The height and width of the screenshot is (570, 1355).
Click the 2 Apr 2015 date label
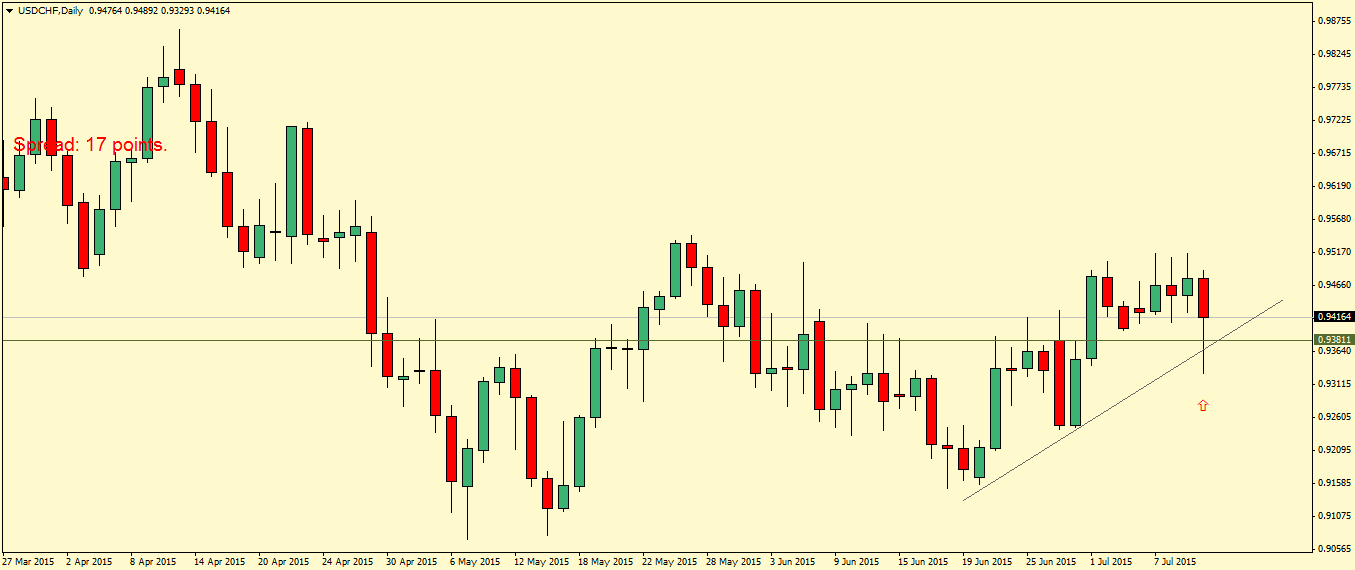pos(89,561)
